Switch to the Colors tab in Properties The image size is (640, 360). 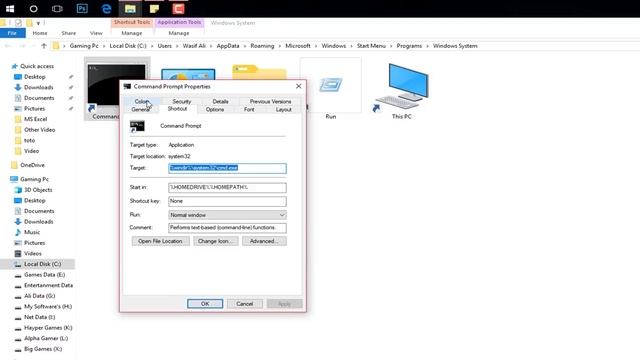click(x=142, y=101)
